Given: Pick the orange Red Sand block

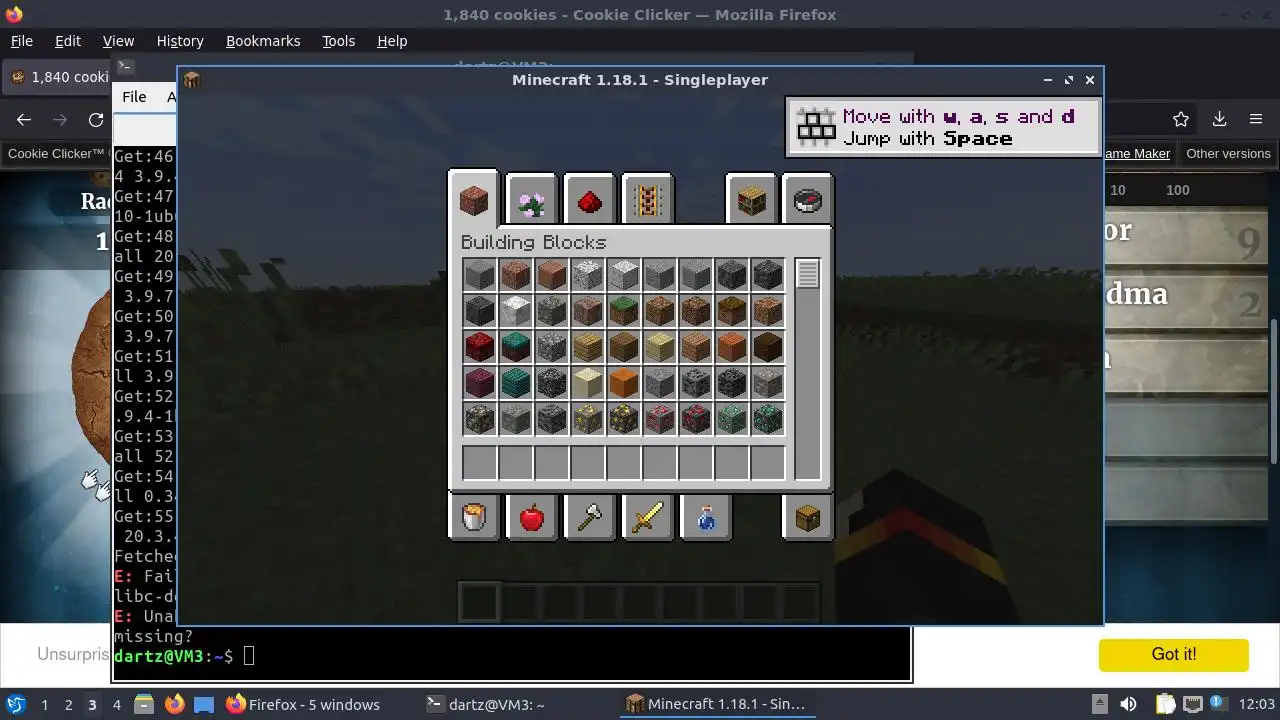Looking at the screenshot, I should [623, 383].
